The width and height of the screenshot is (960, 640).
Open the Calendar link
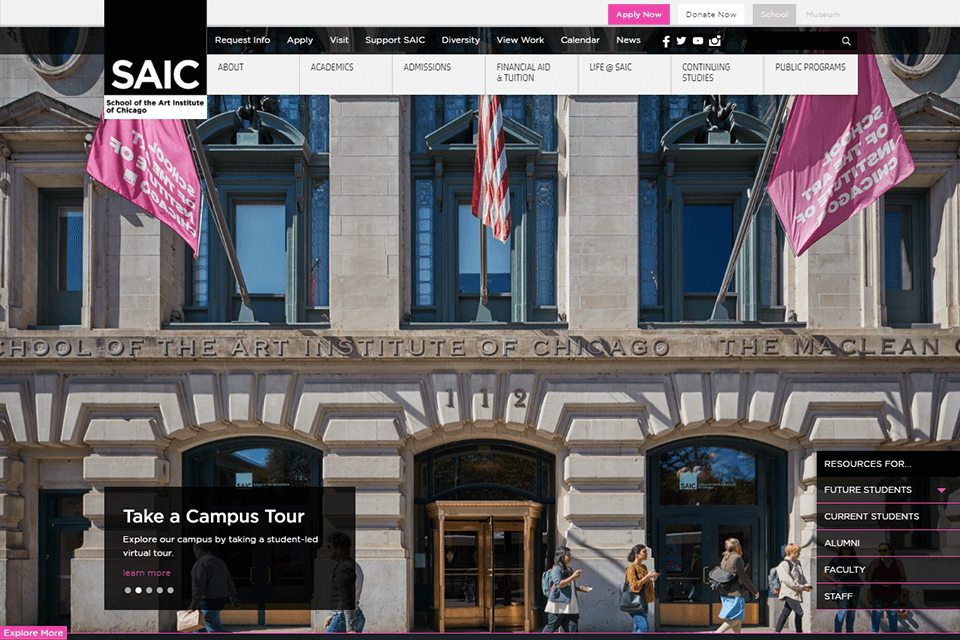pos(580,40)
